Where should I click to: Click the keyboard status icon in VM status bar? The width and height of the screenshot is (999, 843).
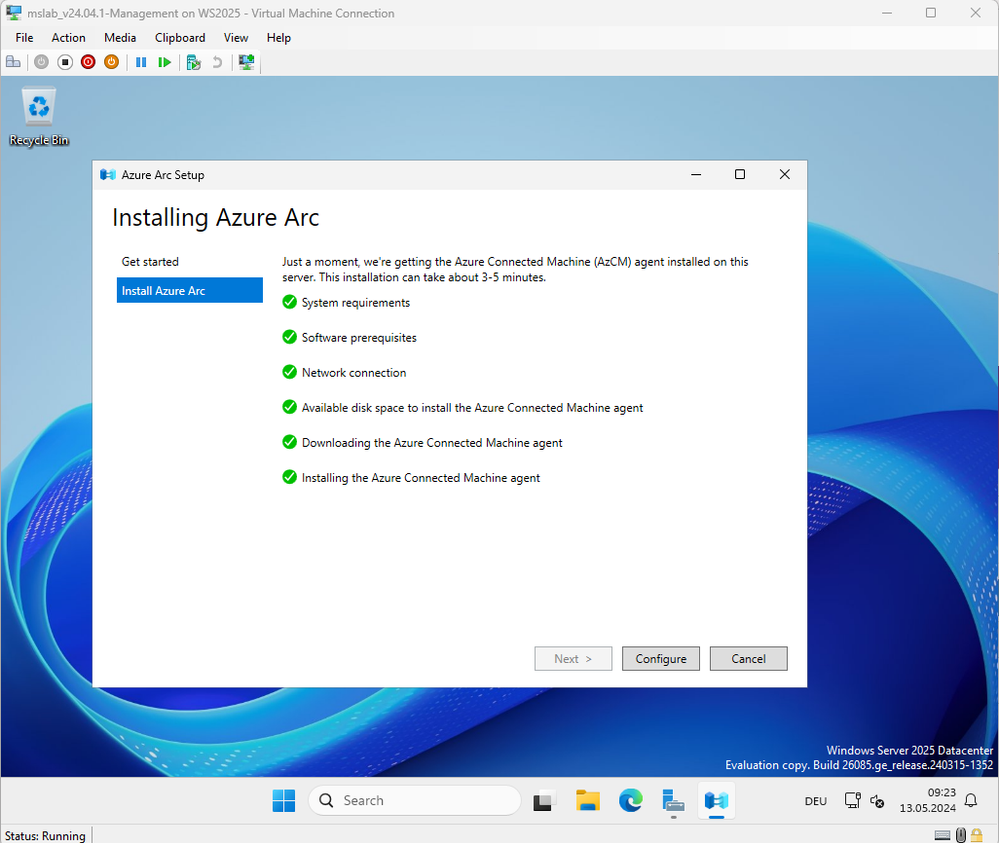click(x=942, y=835)
